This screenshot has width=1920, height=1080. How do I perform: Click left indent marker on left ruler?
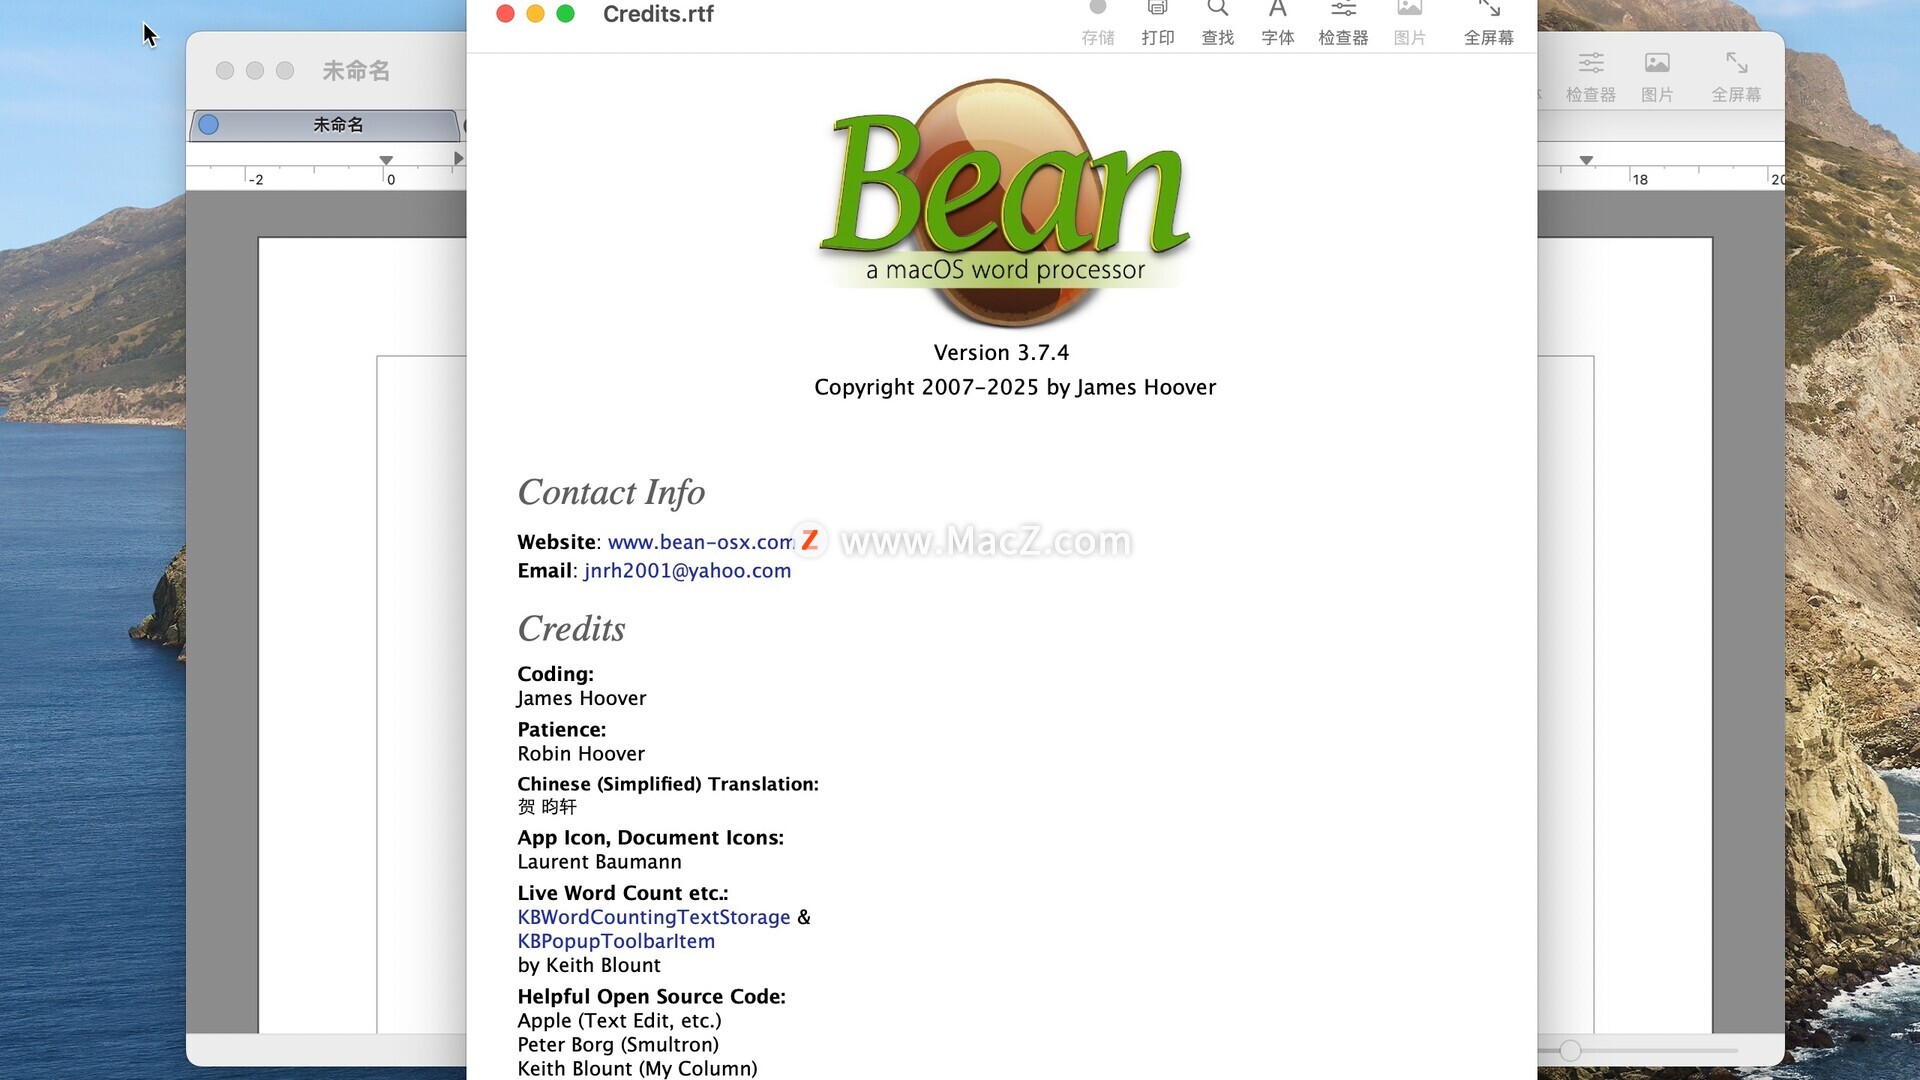click(386, 160)
